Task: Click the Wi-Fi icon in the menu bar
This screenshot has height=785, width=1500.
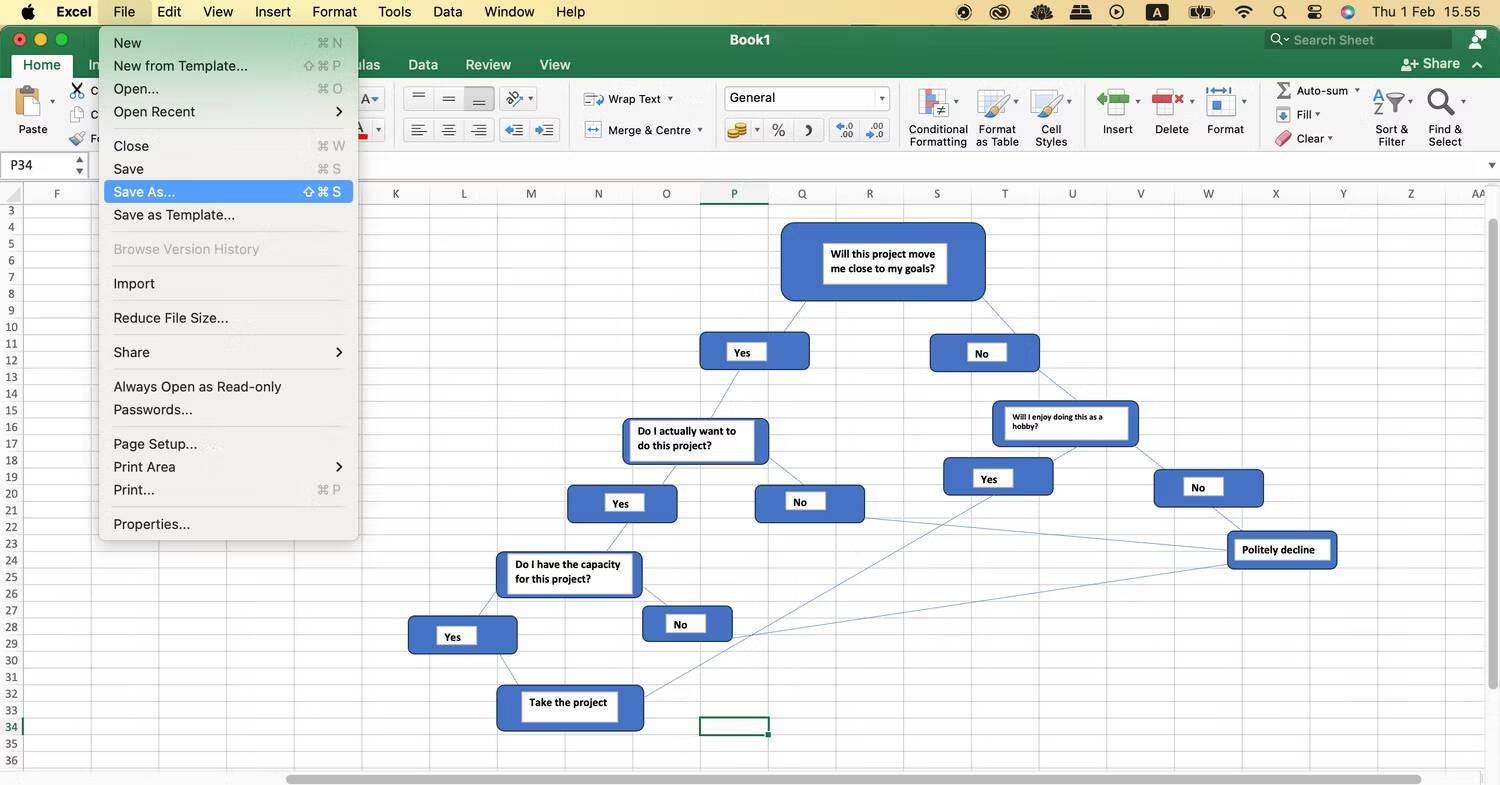Action: (1243, 12)
